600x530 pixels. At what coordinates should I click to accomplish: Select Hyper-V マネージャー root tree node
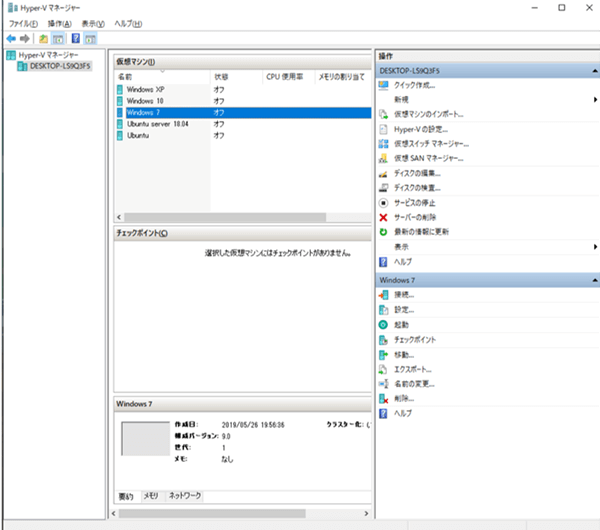coord(48,55)
